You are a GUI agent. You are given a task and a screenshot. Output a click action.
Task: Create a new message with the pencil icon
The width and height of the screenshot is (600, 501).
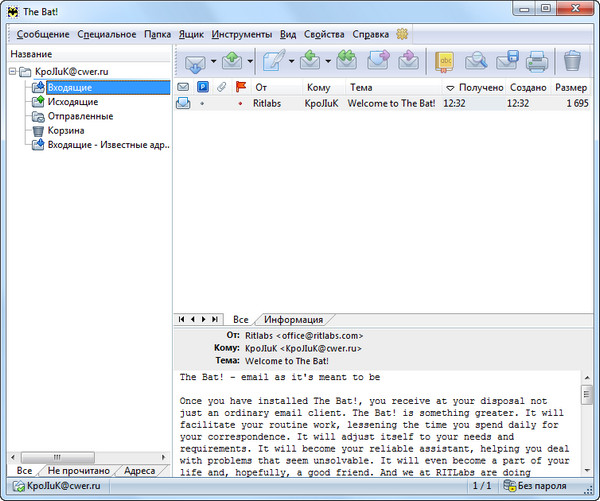click(272, 61)
